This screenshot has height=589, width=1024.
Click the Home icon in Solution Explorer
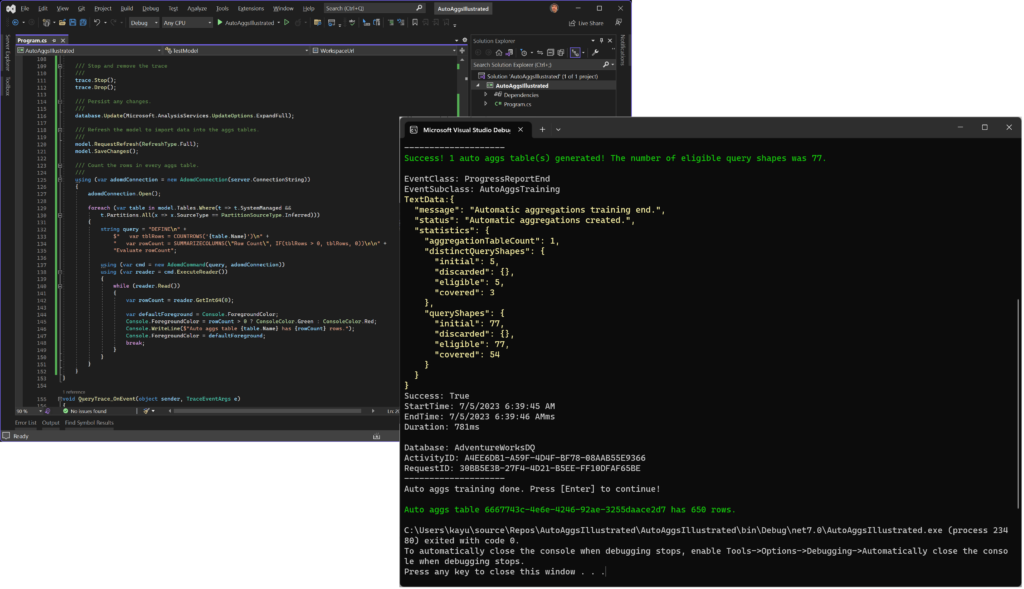(x=499, y=53)
